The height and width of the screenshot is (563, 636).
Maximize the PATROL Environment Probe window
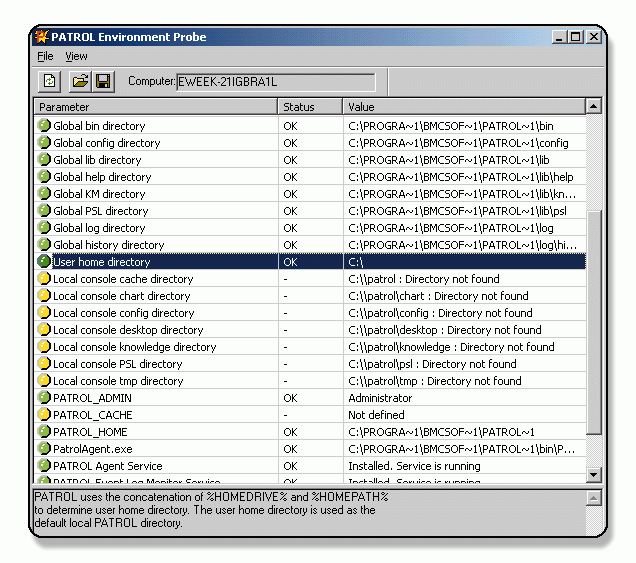point(575,37)
